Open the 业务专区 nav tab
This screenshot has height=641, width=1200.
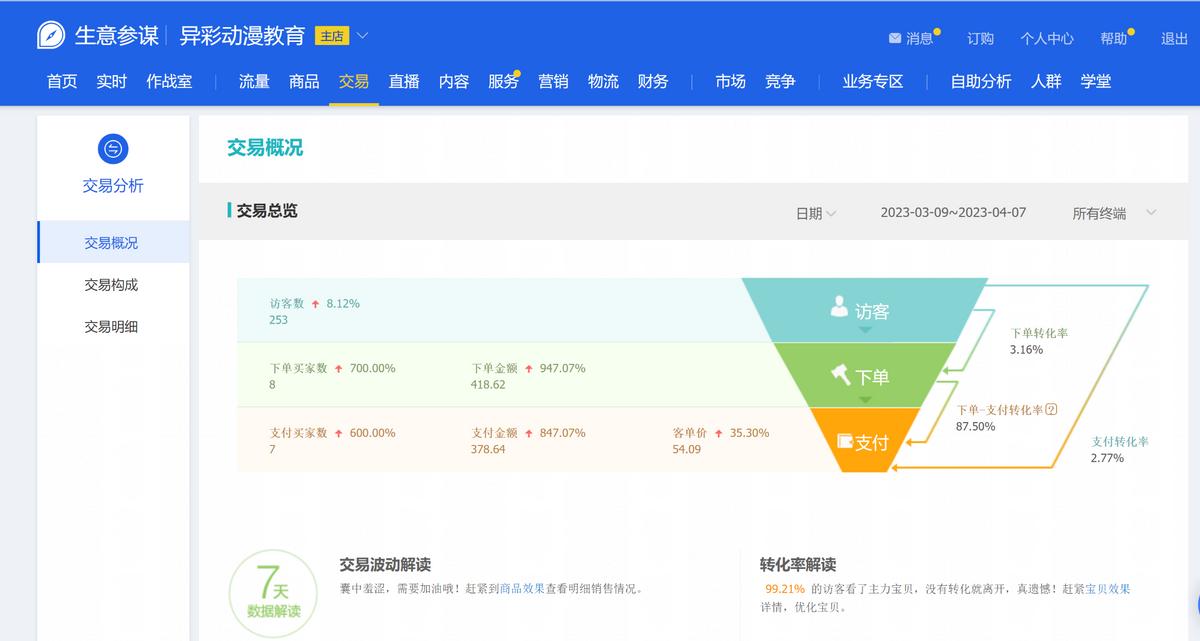point(873,81)
